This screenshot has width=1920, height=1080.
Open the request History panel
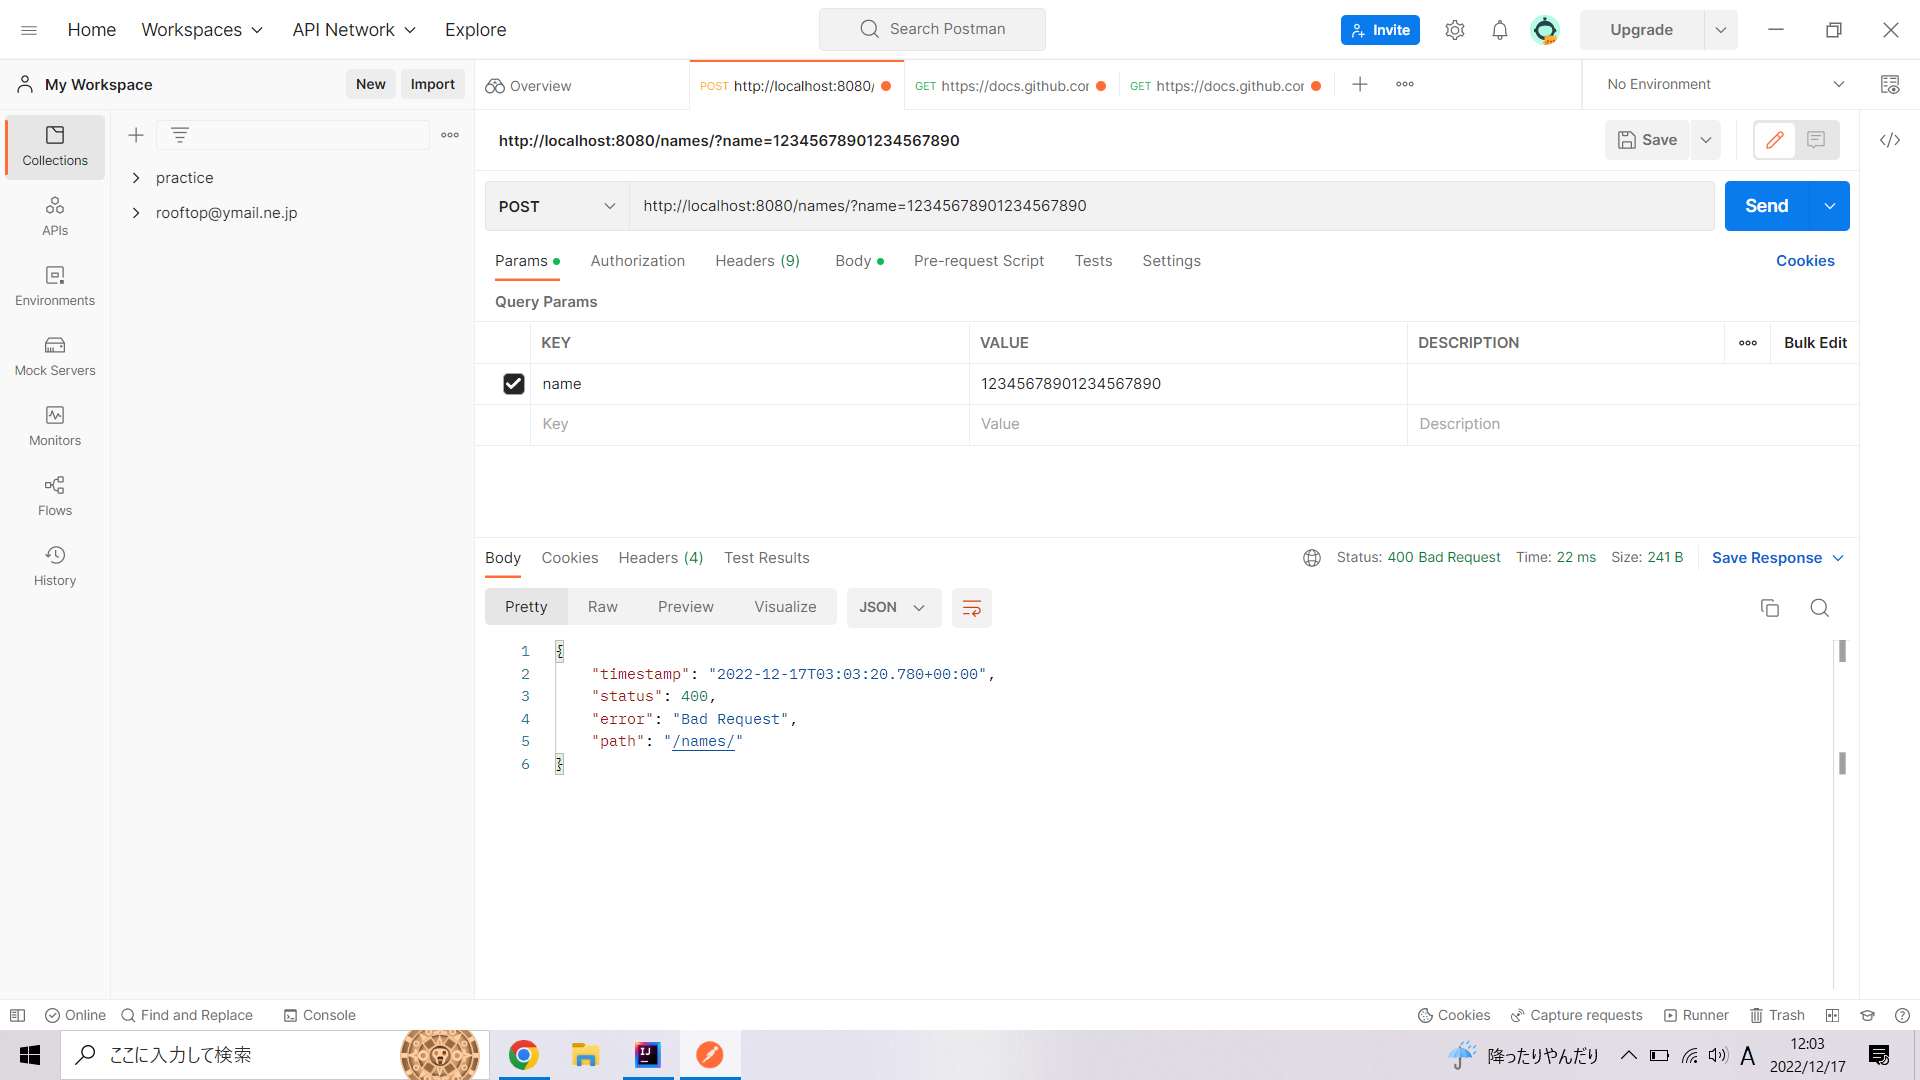[54, 565]
